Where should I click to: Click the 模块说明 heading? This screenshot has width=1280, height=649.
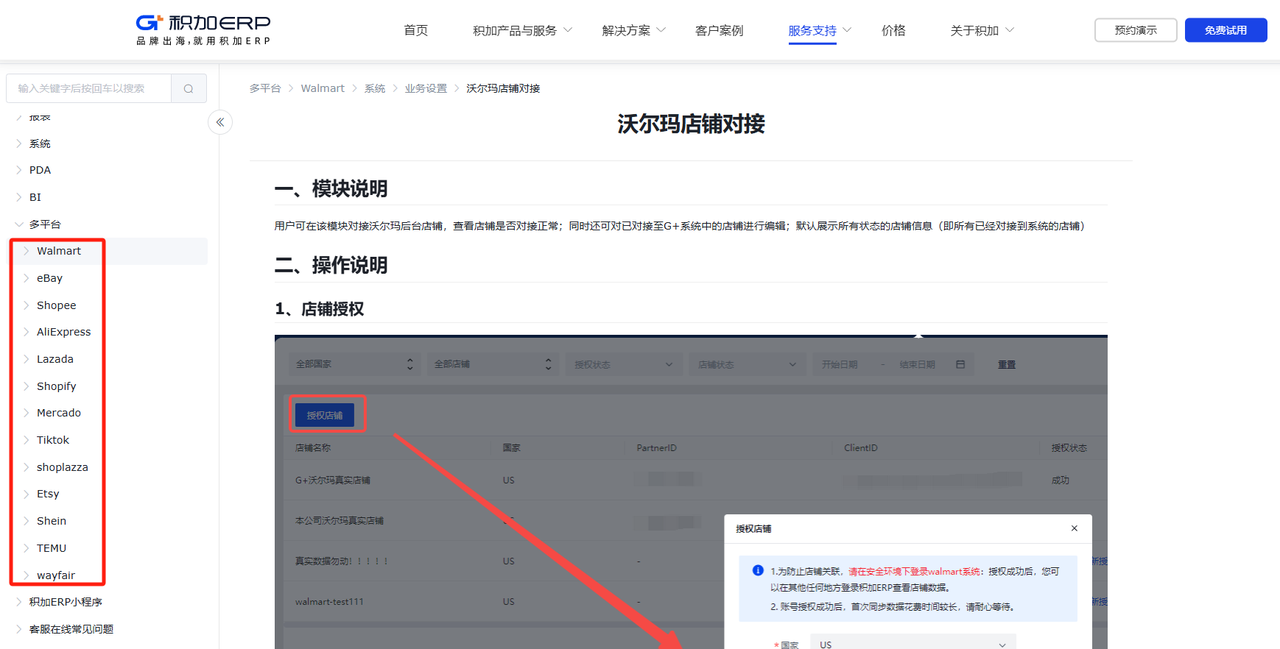[x=331, y=189]
